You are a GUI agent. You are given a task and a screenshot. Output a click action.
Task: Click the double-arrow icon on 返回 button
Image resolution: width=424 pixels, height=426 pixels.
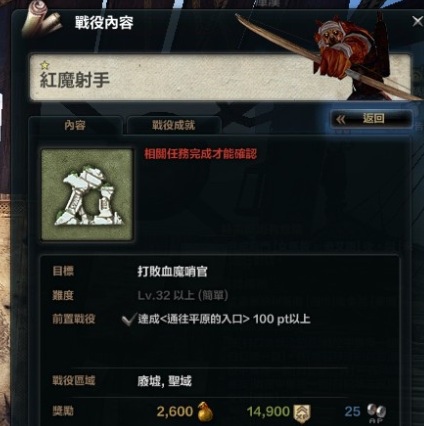(341, 119)
